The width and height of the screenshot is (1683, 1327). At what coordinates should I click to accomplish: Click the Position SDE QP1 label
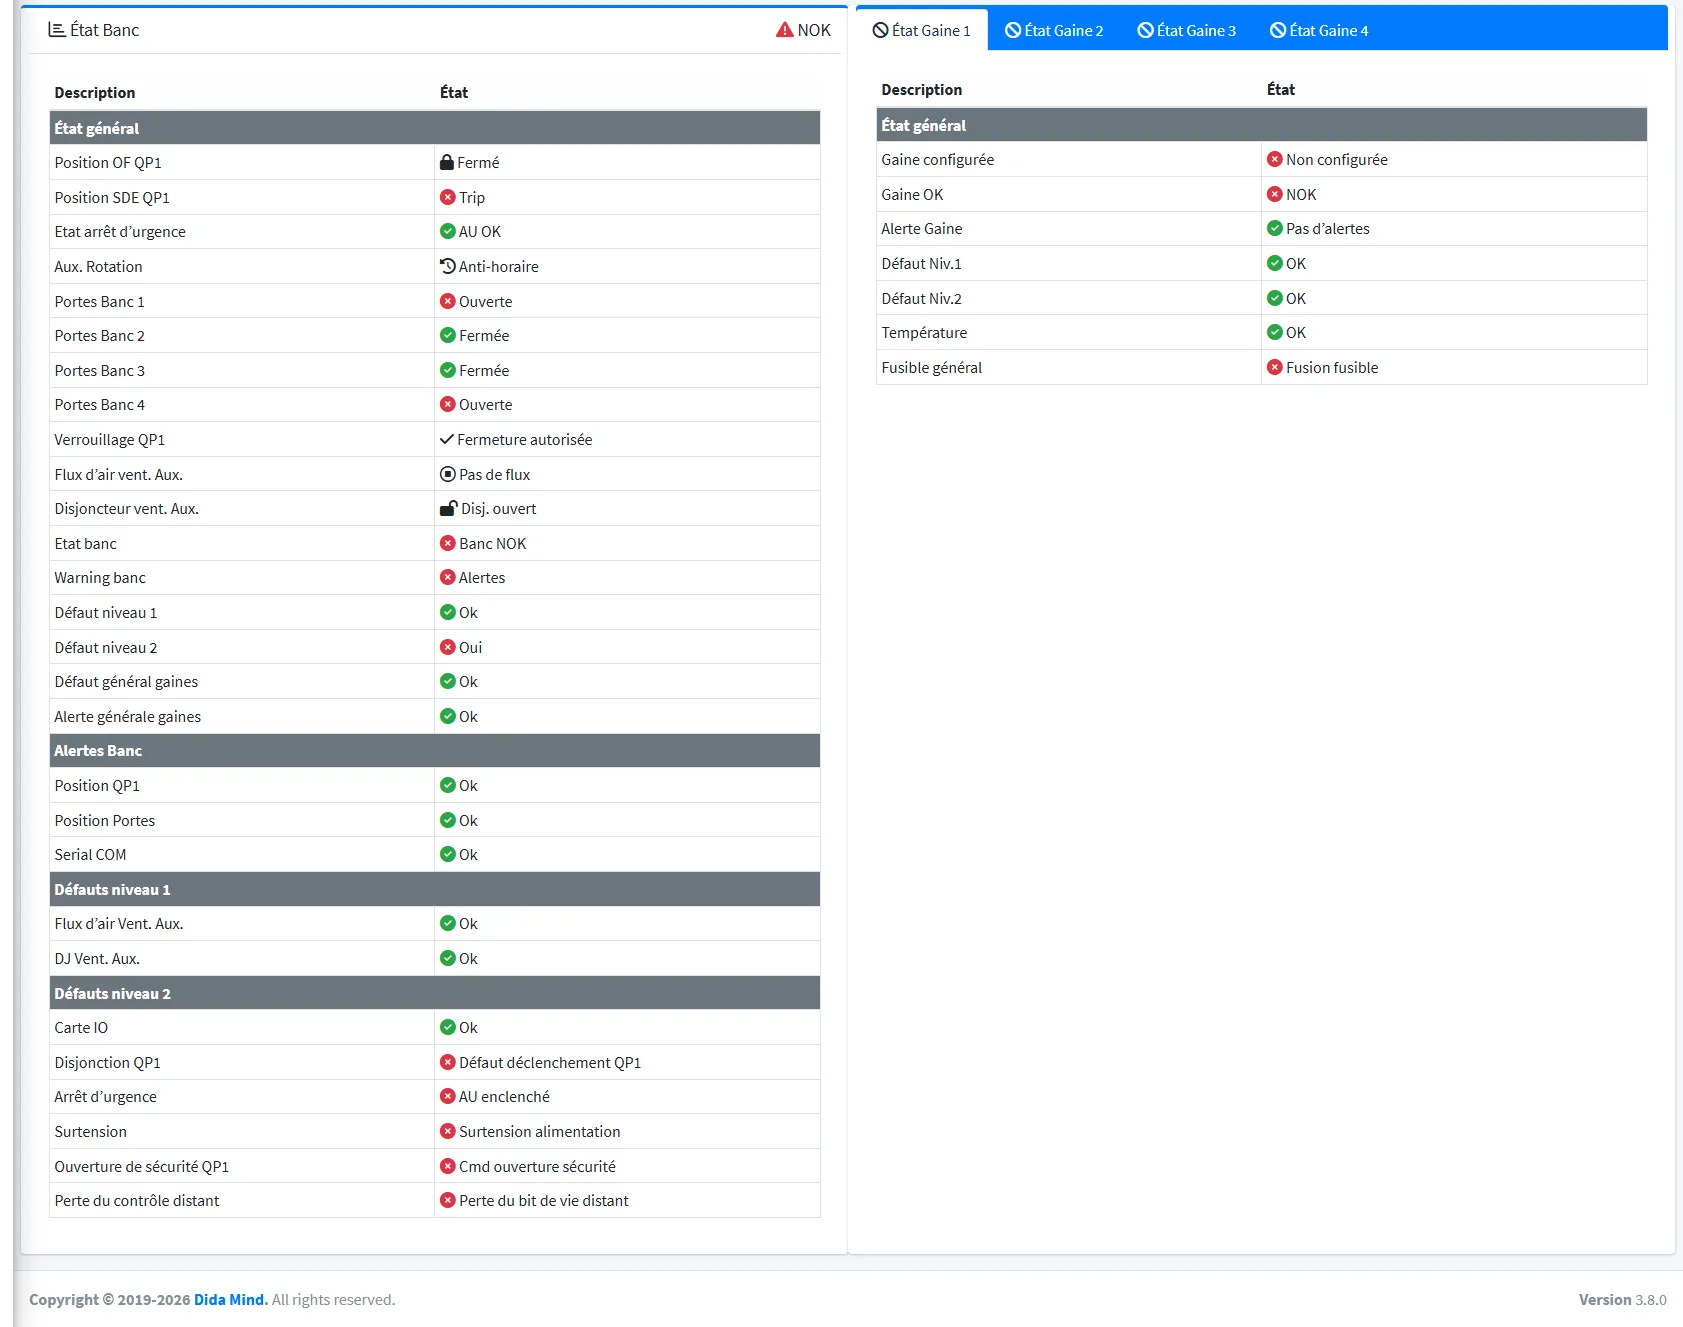pos(112,197)
